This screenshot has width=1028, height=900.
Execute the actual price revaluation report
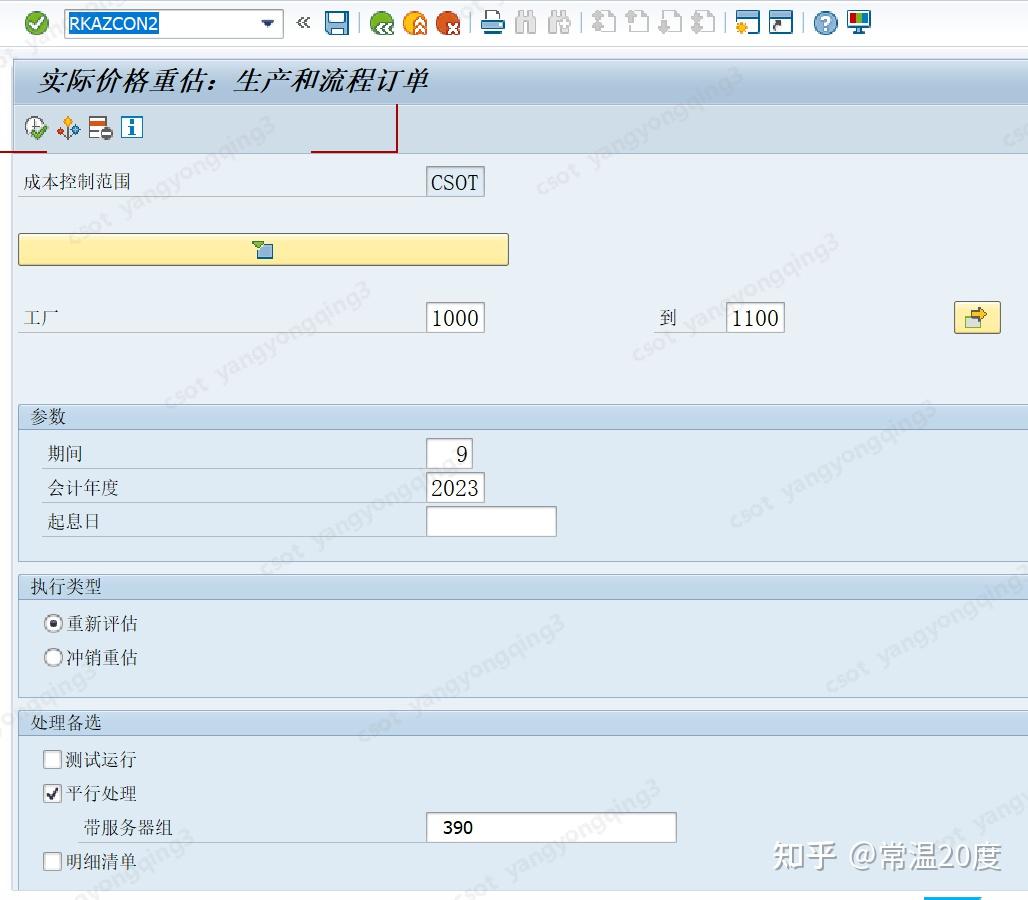click(x=33, y=128)
